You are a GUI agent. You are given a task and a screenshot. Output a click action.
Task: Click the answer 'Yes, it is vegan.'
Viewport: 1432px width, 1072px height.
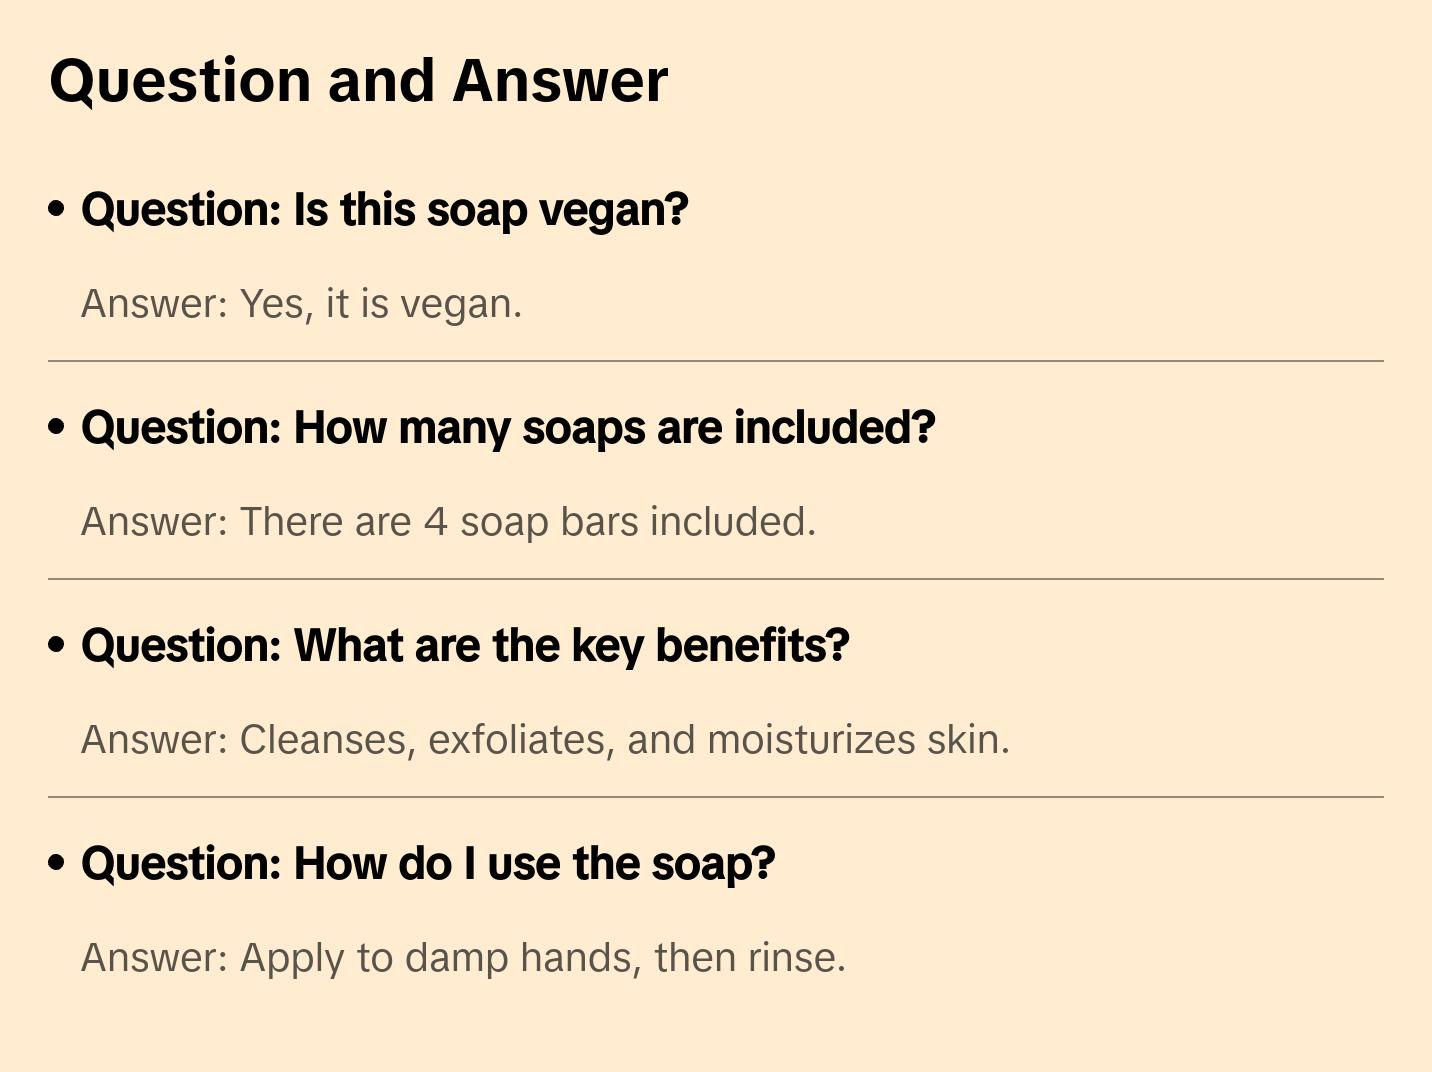point(301,304)
